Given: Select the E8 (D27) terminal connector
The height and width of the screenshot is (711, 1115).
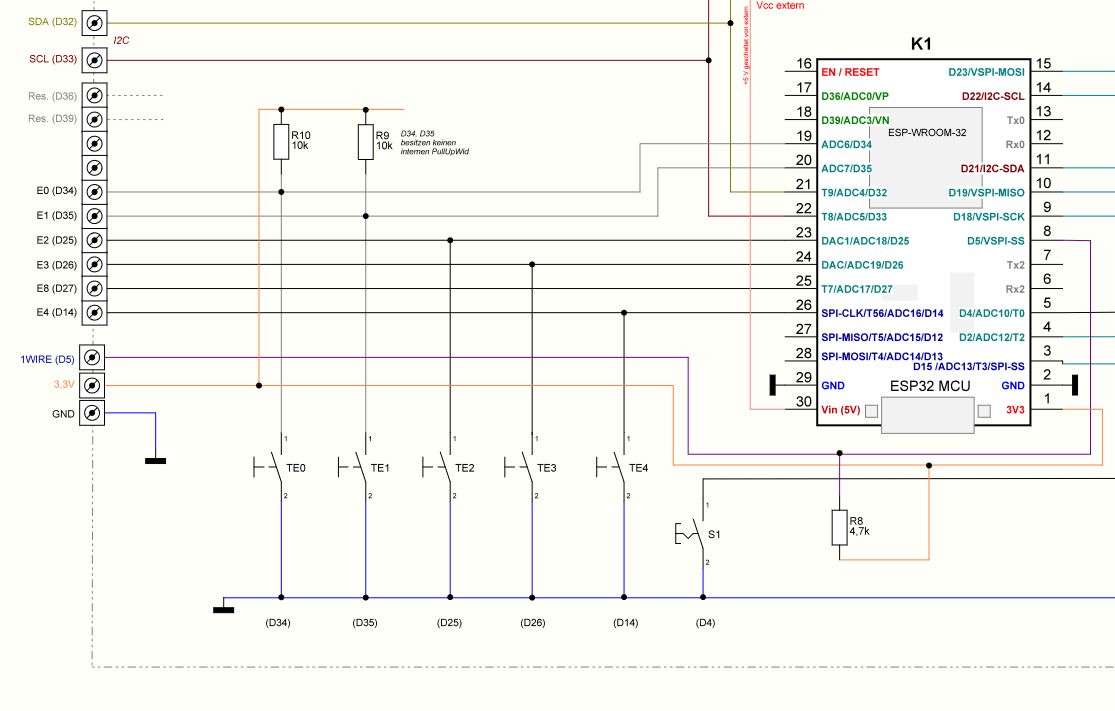Looking at the screenshot, I should [93, 288].
